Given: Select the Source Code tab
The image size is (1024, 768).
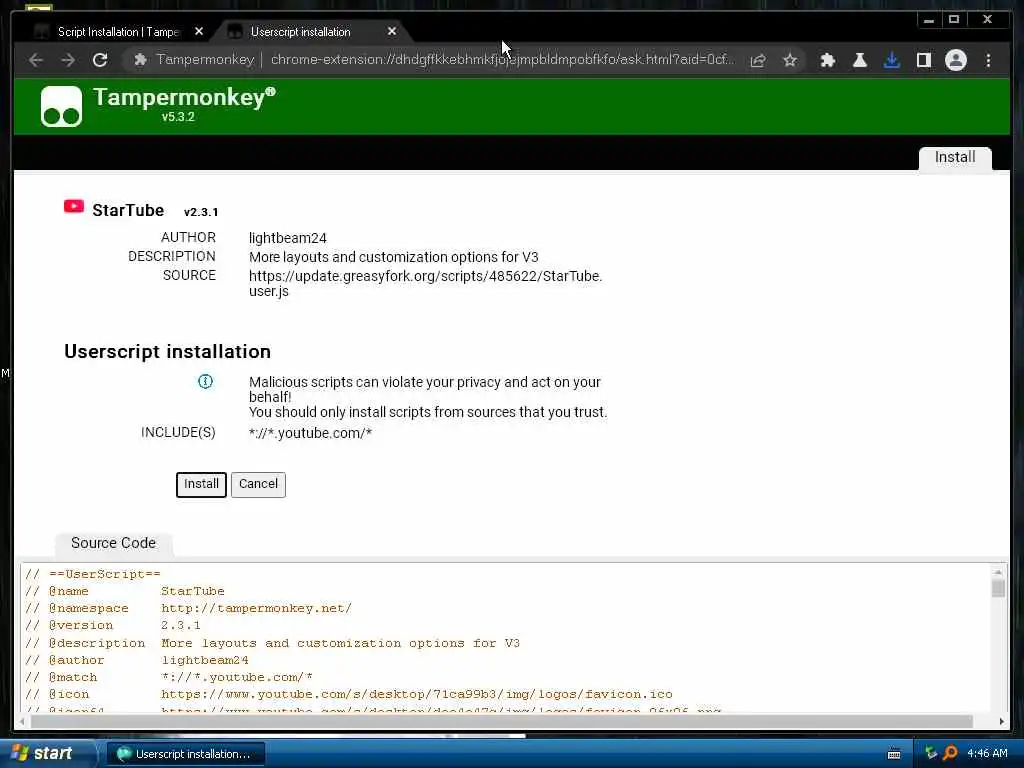Looking at the screenshot, I should point(114,543).
